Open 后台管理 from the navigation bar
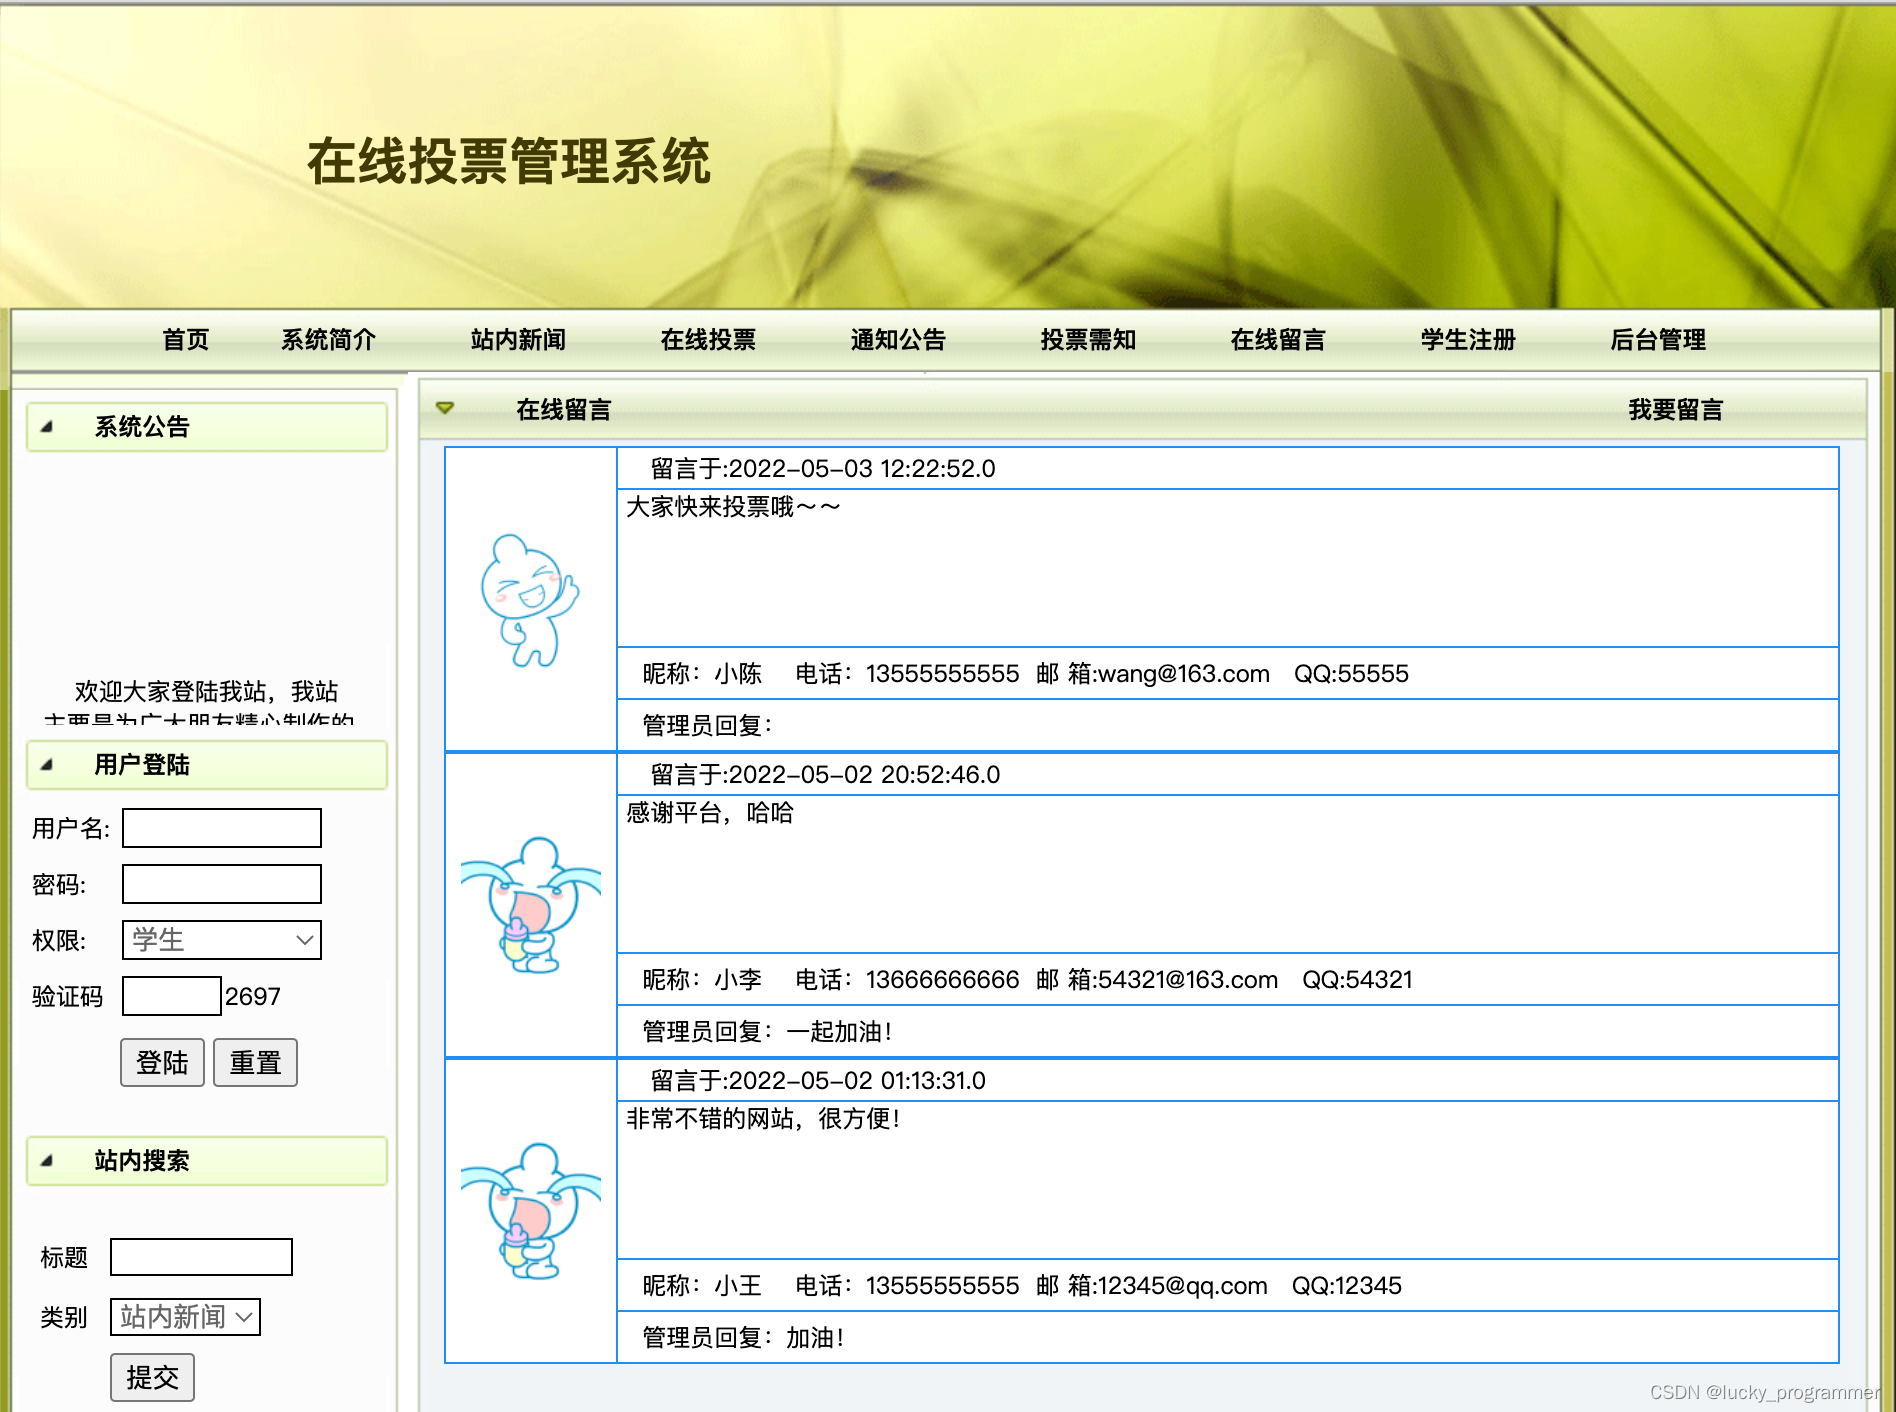The image size is (1896, 1412). 1660,339
